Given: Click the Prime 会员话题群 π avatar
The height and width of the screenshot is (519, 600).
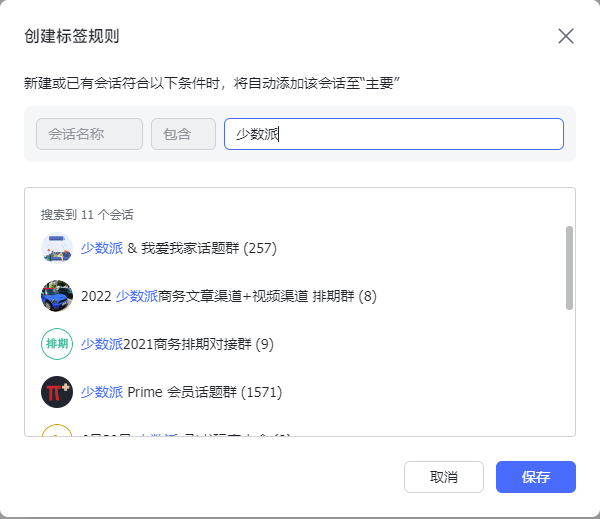Looking at the screenshot, I should click(57, 392).
